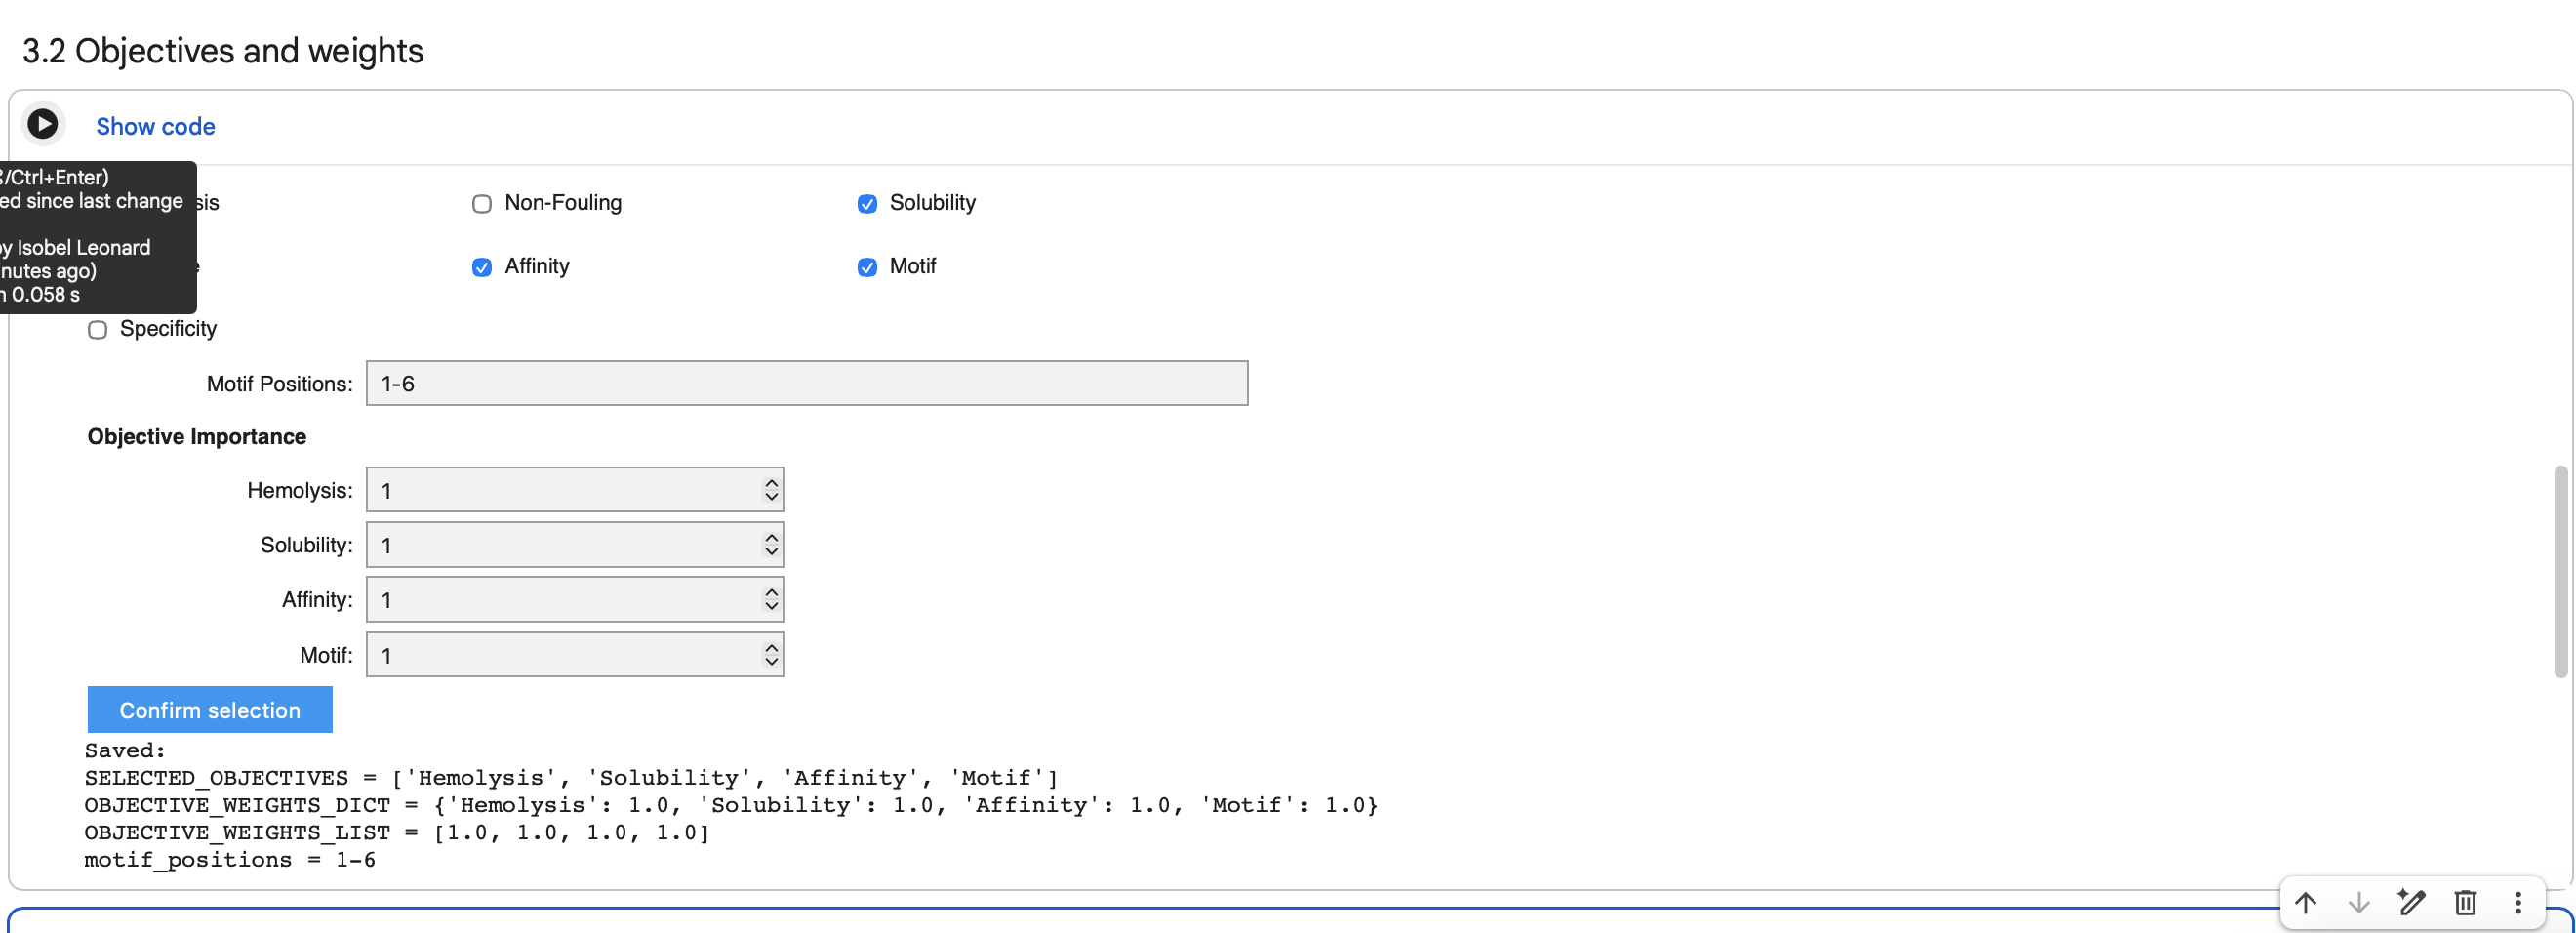2576x933 pixels.
Task: Click the Hemolysis weight number field
Action: coord(575,490)
